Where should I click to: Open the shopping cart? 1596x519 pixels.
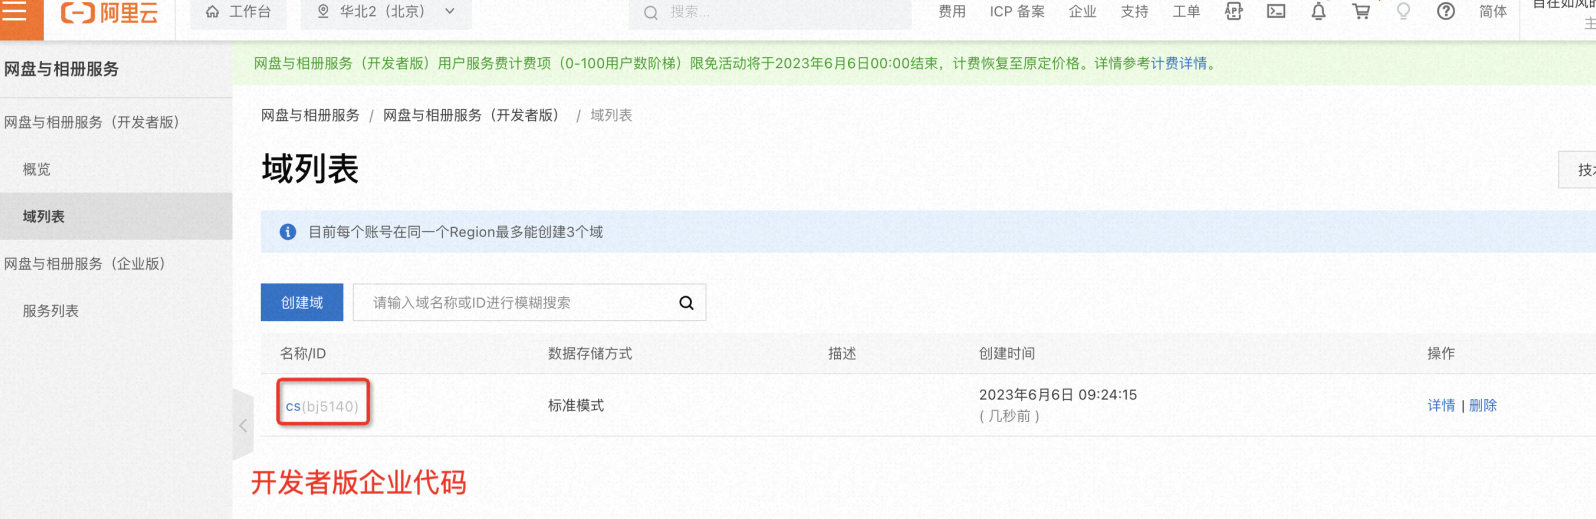coord(1361,12)
